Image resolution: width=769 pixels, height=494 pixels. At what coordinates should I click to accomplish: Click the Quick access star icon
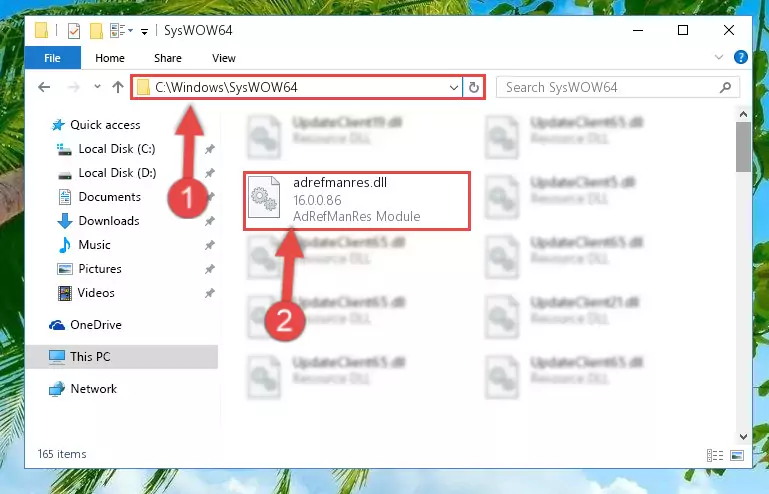click(x=58, y=125)
